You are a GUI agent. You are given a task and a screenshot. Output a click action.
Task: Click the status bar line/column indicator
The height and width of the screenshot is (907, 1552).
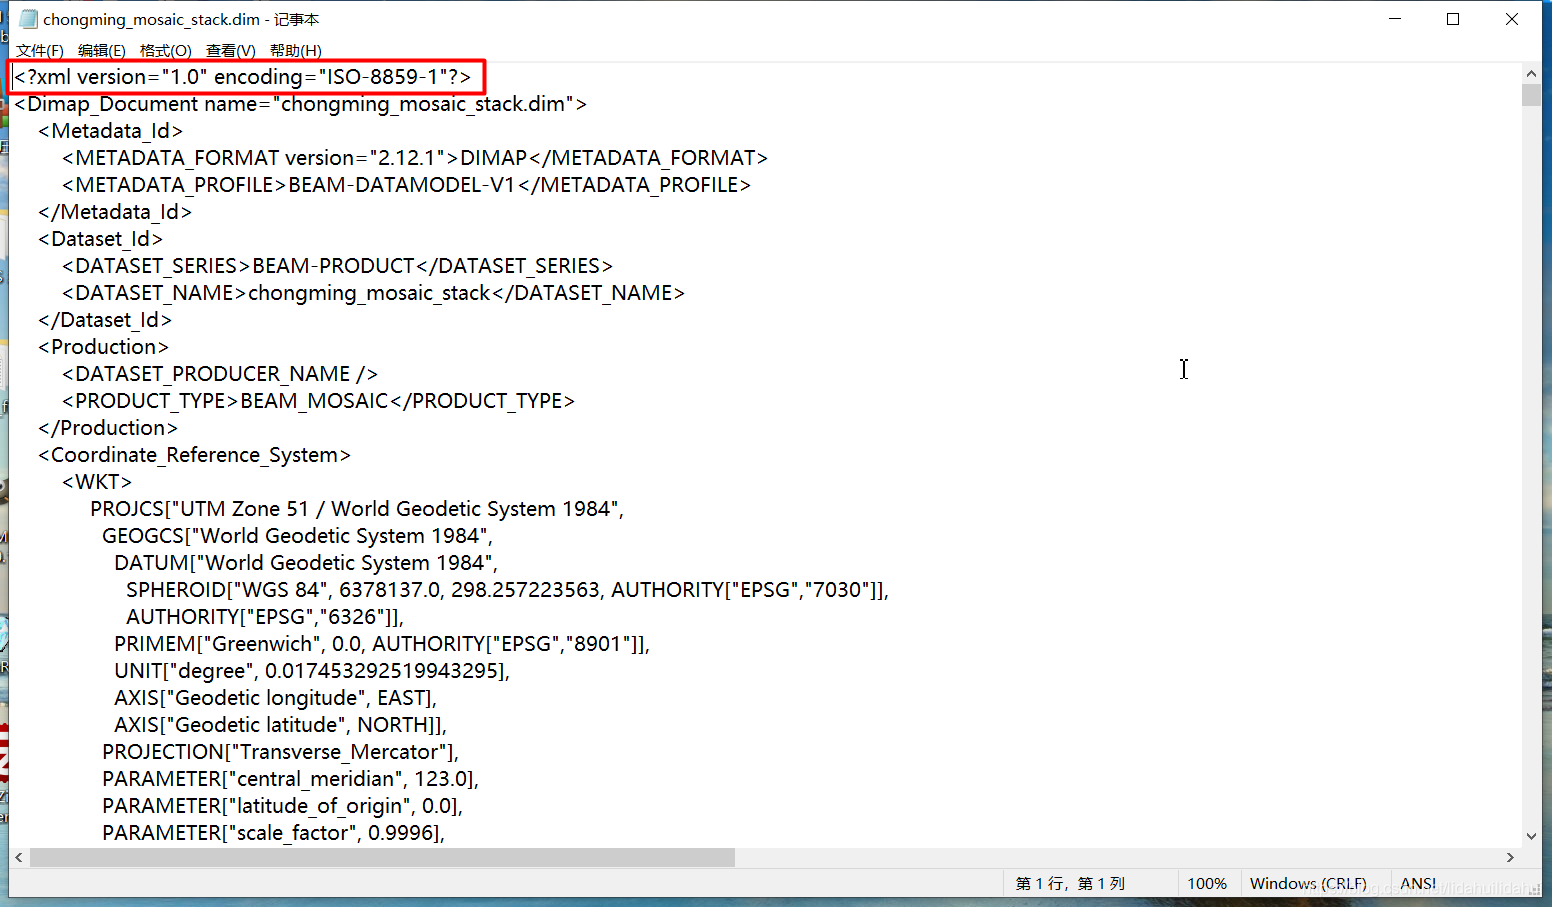coord(1070,884)
